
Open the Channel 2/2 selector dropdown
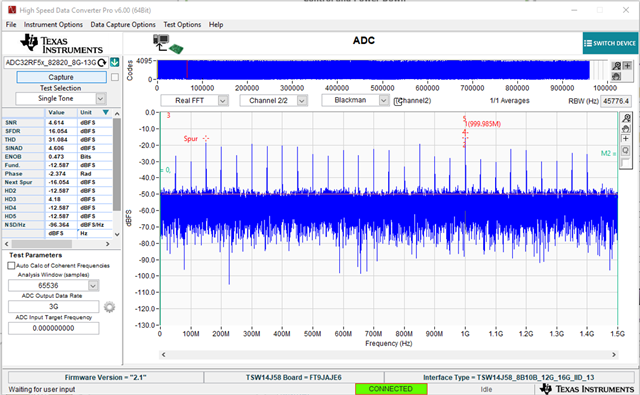coord(302,100)
